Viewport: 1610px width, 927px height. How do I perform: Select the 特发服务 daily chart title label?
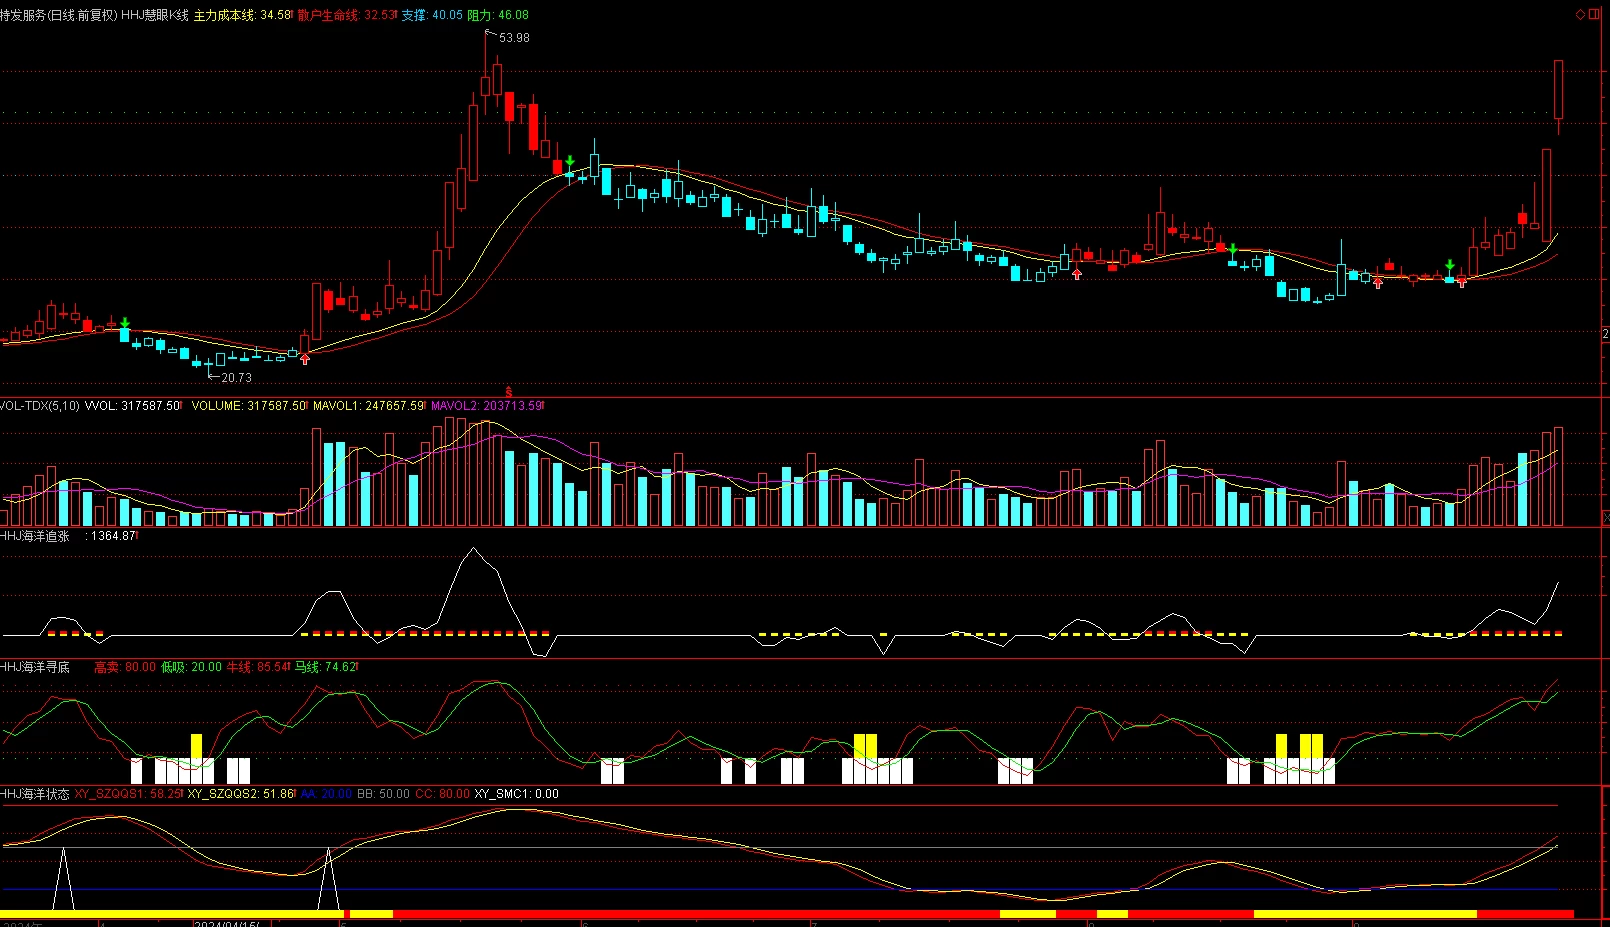[x=59, y=15]
